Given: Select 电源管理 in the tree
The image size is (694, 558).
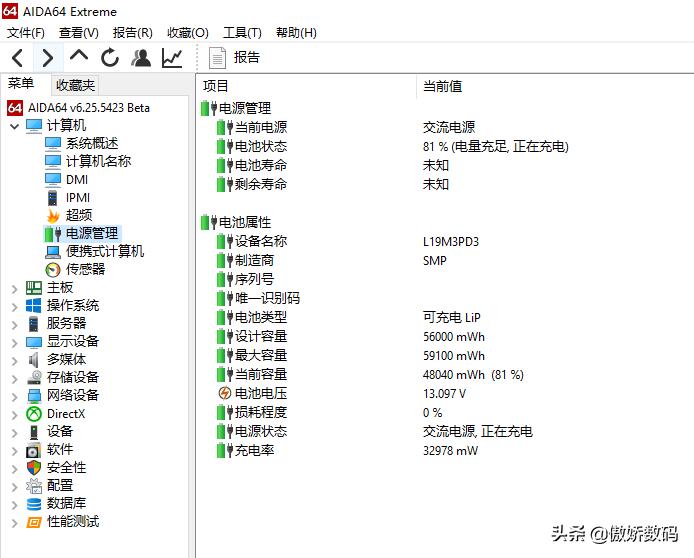Looking at the screenshot, I should (92, 233).
